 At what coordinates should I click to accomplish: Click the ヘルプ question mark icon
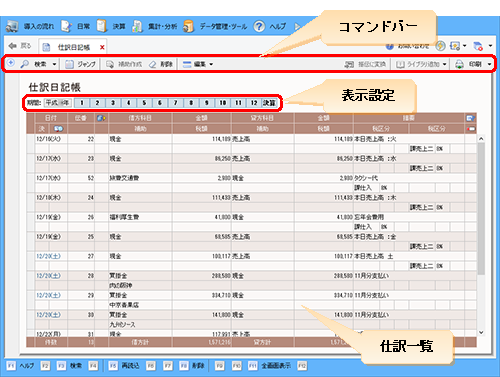coord(259,26)
